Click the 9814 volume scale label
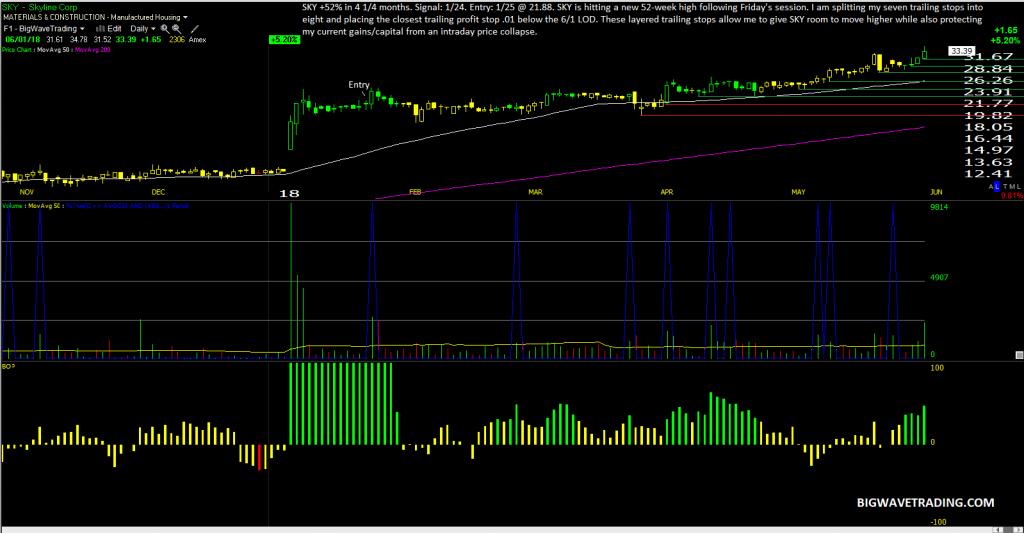Image resolution: width=1024 pixels, height=533 pixels. coord(939,207)
